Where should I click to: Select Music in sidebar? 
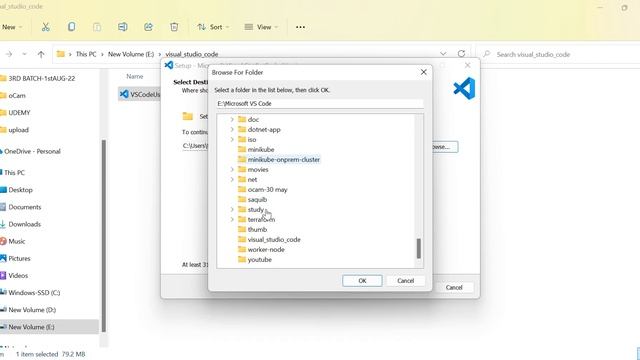[x=17, y=241]
